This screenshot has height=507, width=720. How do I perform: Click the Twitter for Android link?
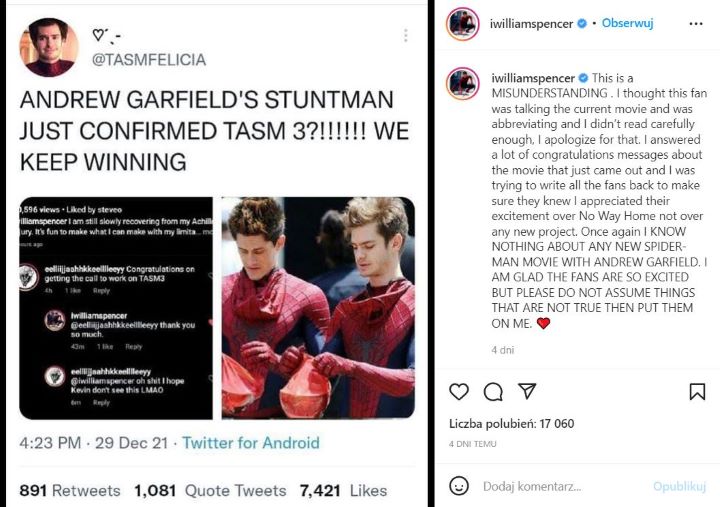tap(250, 443)
